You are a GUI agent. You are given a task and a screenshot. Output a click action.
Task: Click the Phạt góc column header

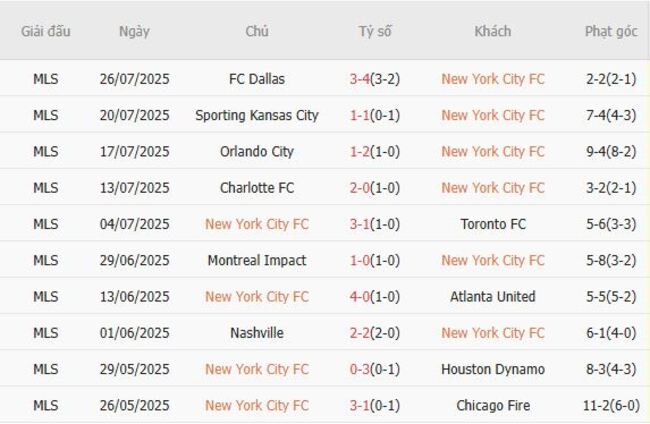(611, 31)
